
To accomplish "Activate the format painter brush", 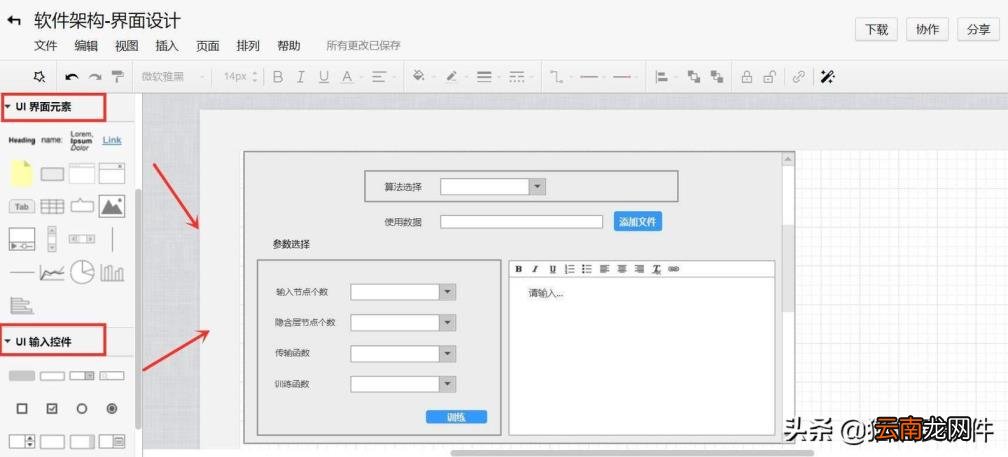I will coord(118,77).
